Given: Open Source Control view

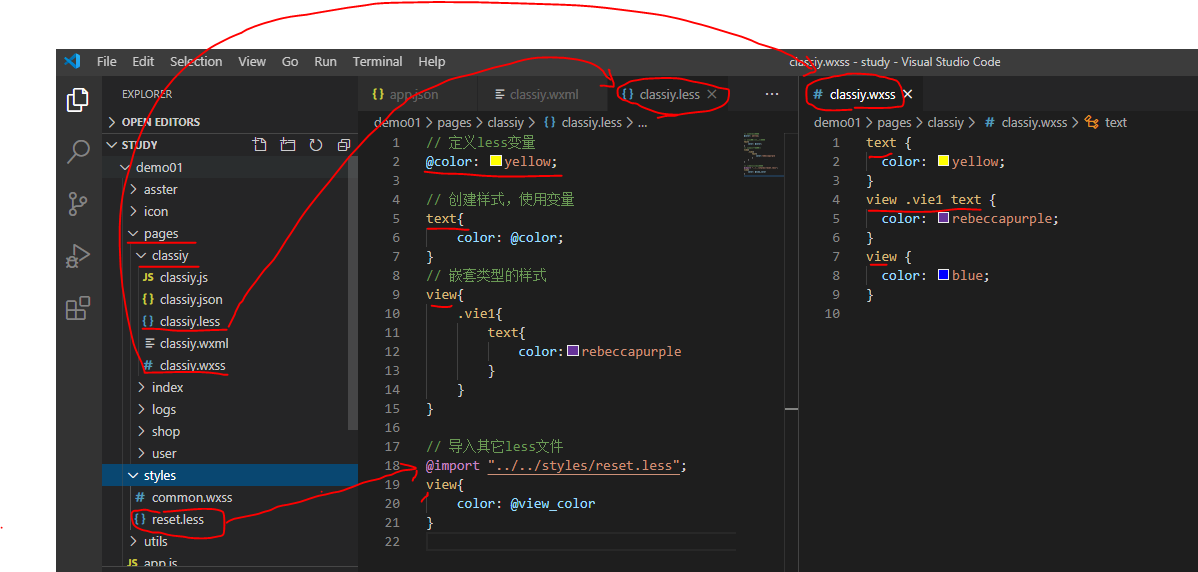Looking at the screenshot, I should pyautogui.click(x=77, y=204).
